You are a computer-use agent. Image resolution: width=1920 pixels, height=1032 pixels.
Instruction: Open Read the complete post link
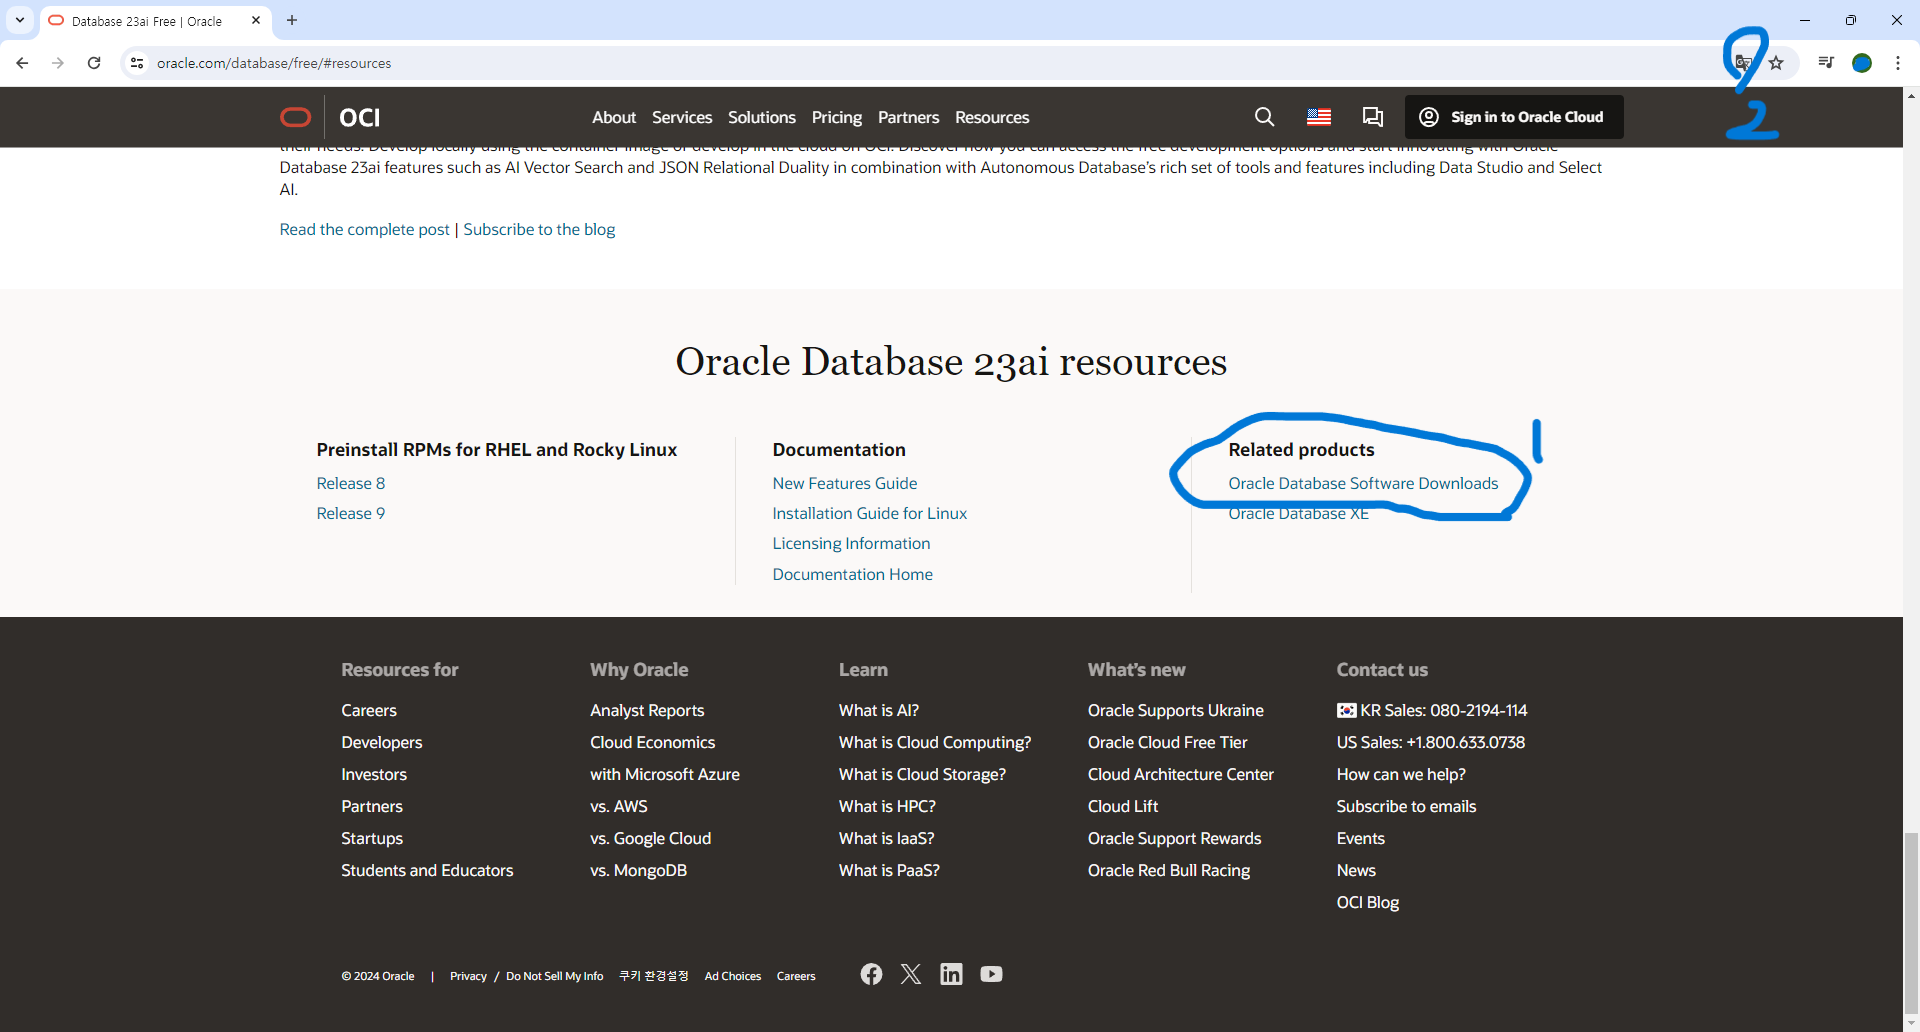(365, 229)
